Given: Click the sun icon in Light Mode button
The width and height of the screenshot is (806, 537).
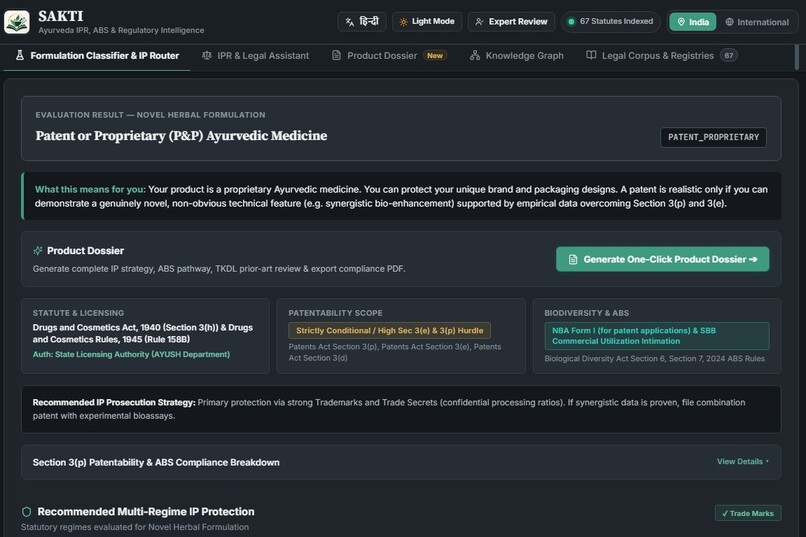Looking at the screenshot, I should [x=404, y=22].
